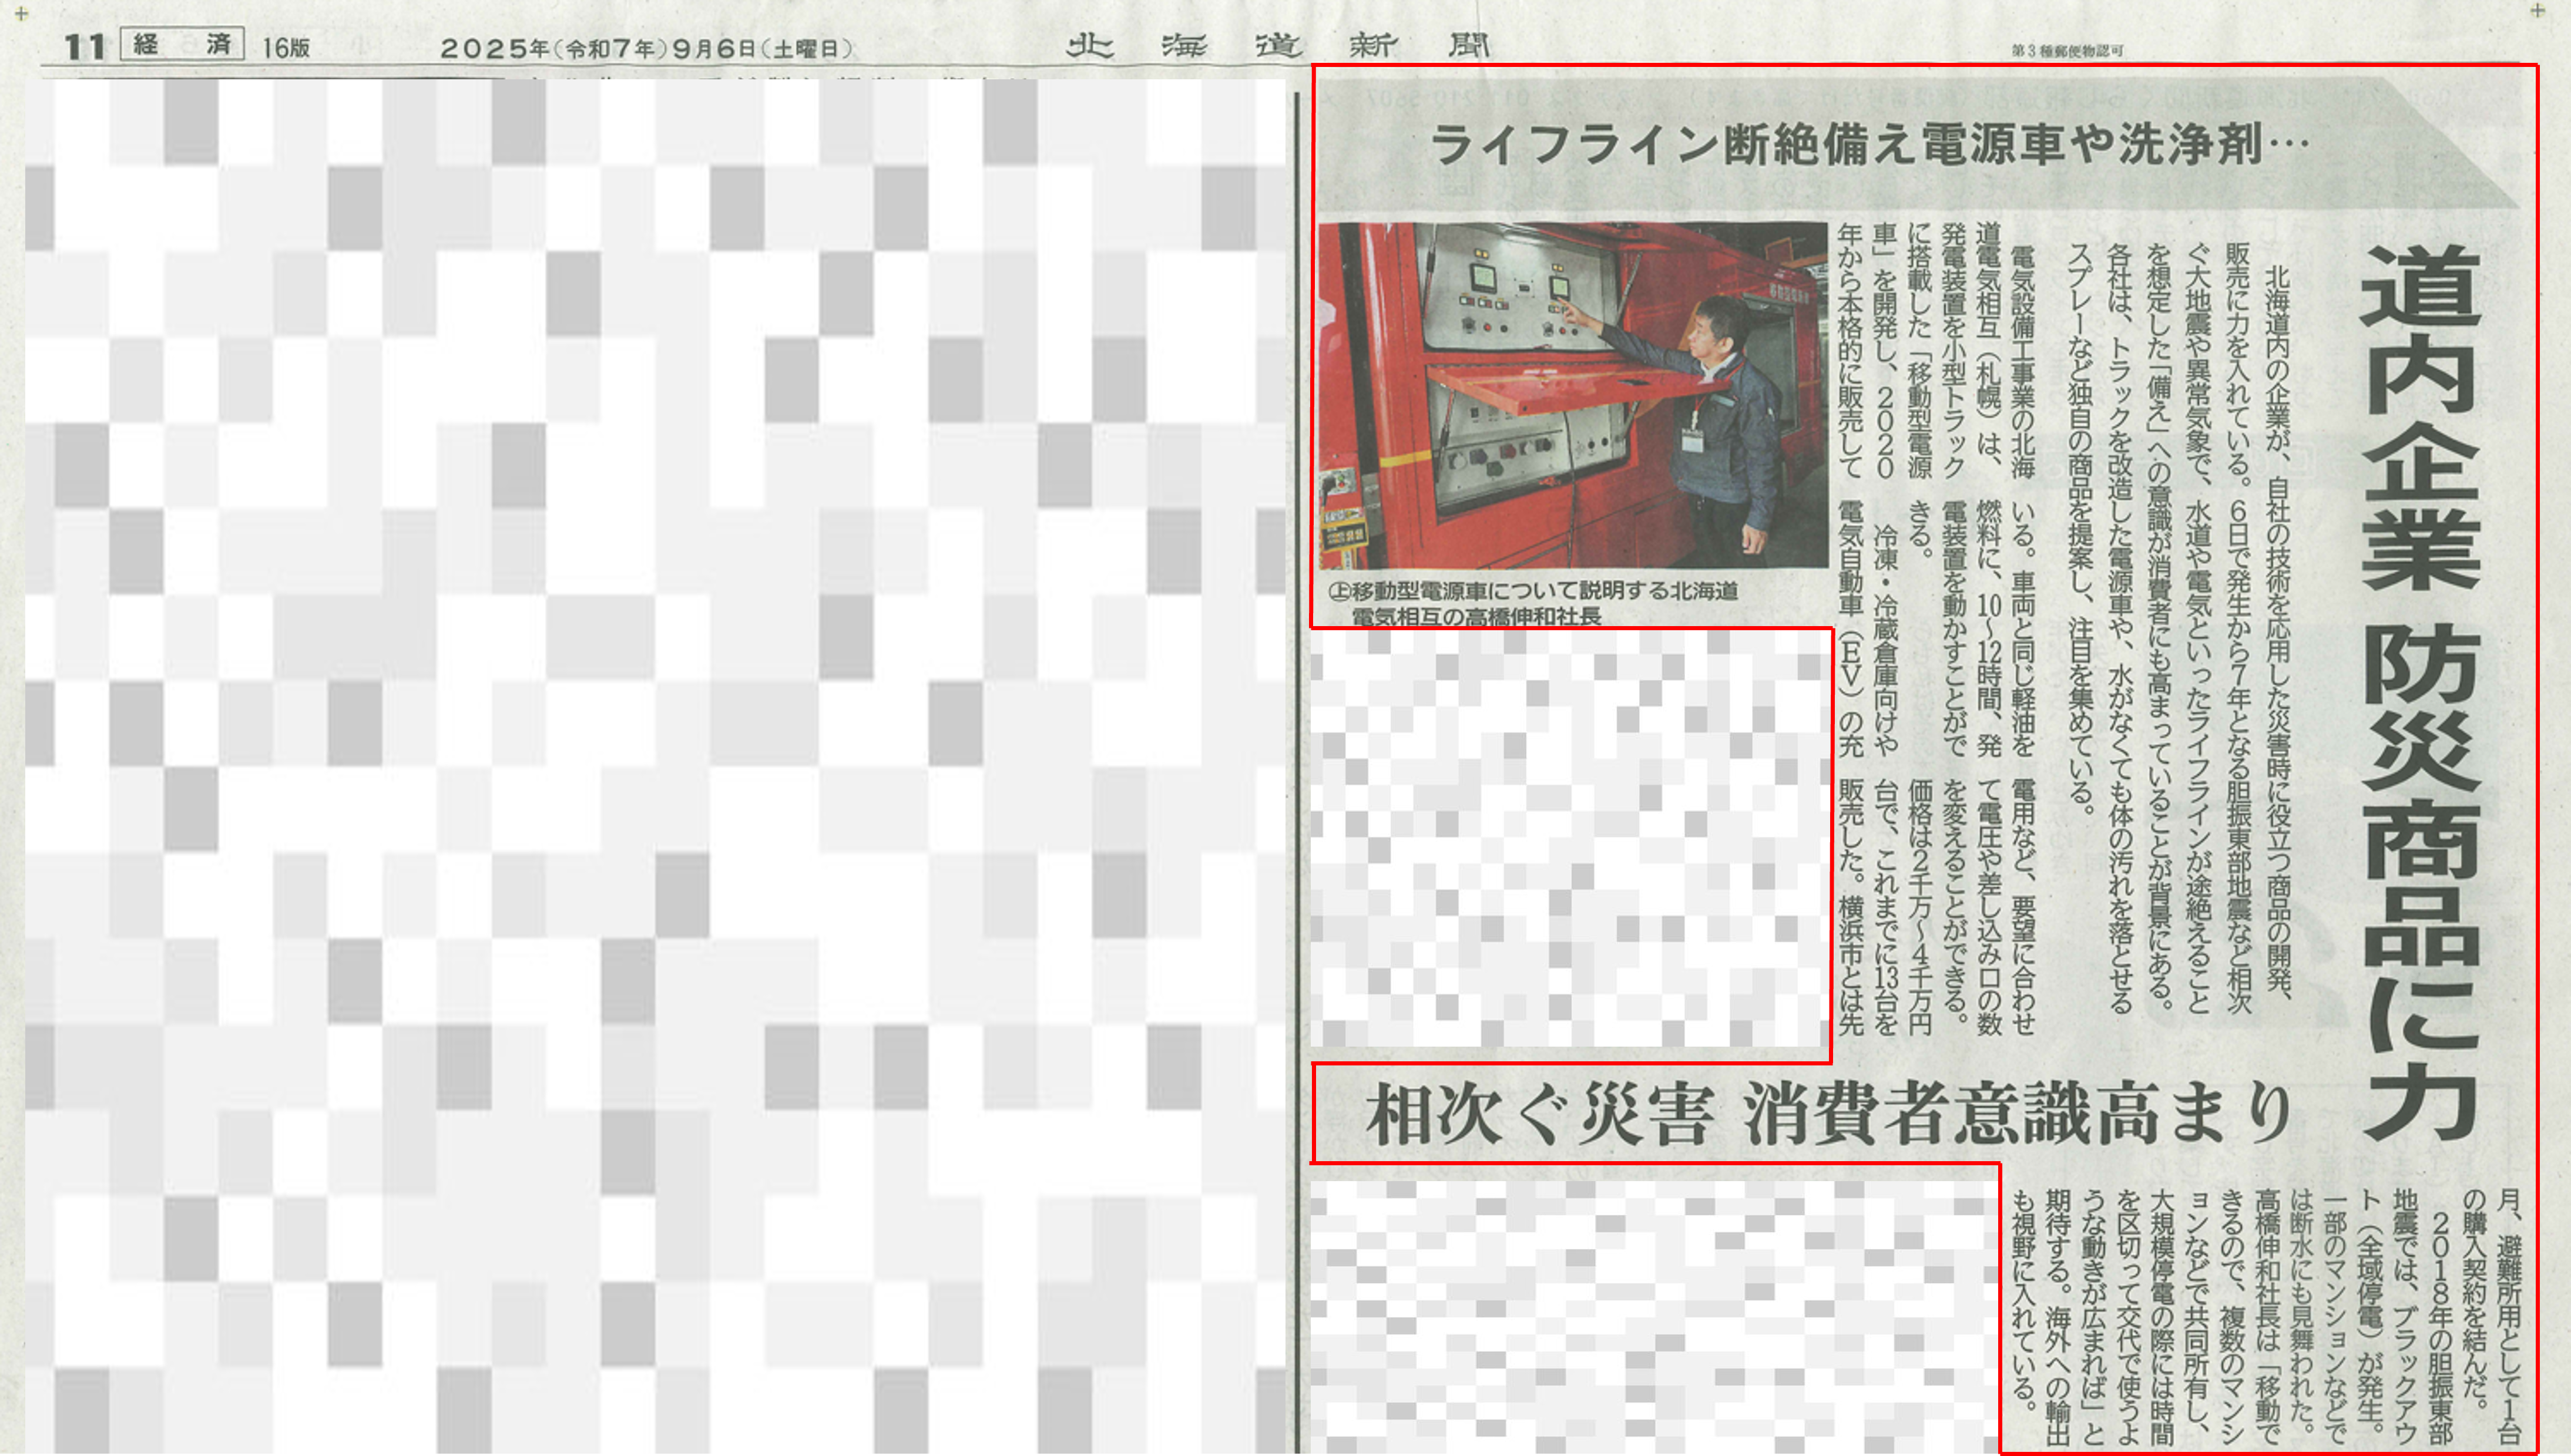Click the '北海道新聞' masthead title

pyautogui.click(x=1278, y=46)
